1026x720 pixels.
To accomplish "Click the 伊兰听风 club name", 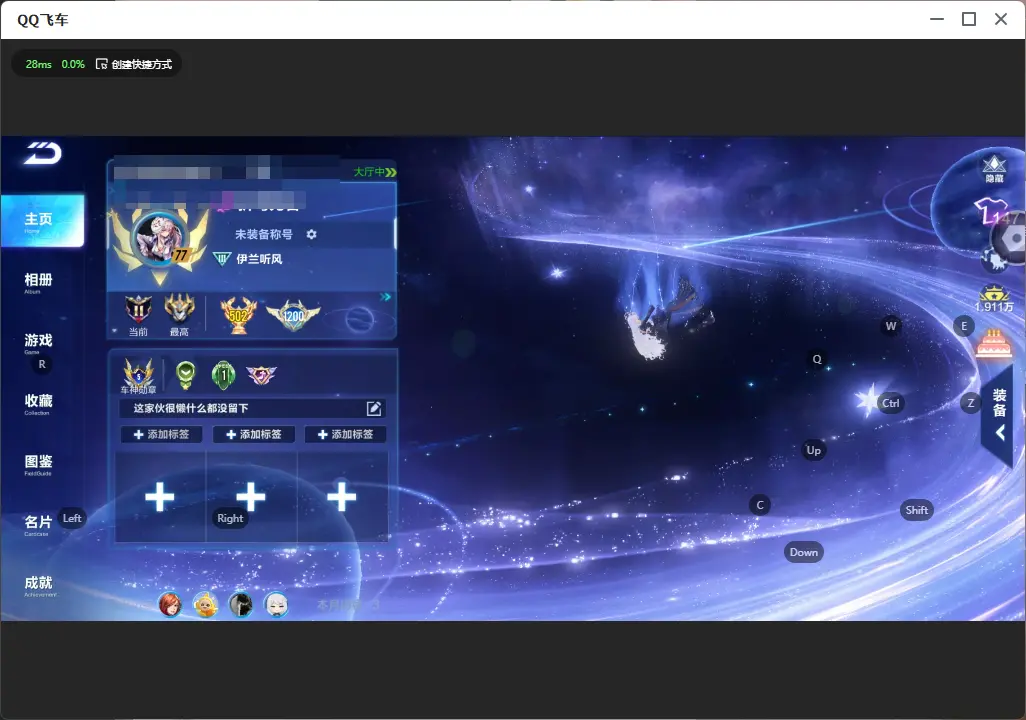I will coord(259,259).
